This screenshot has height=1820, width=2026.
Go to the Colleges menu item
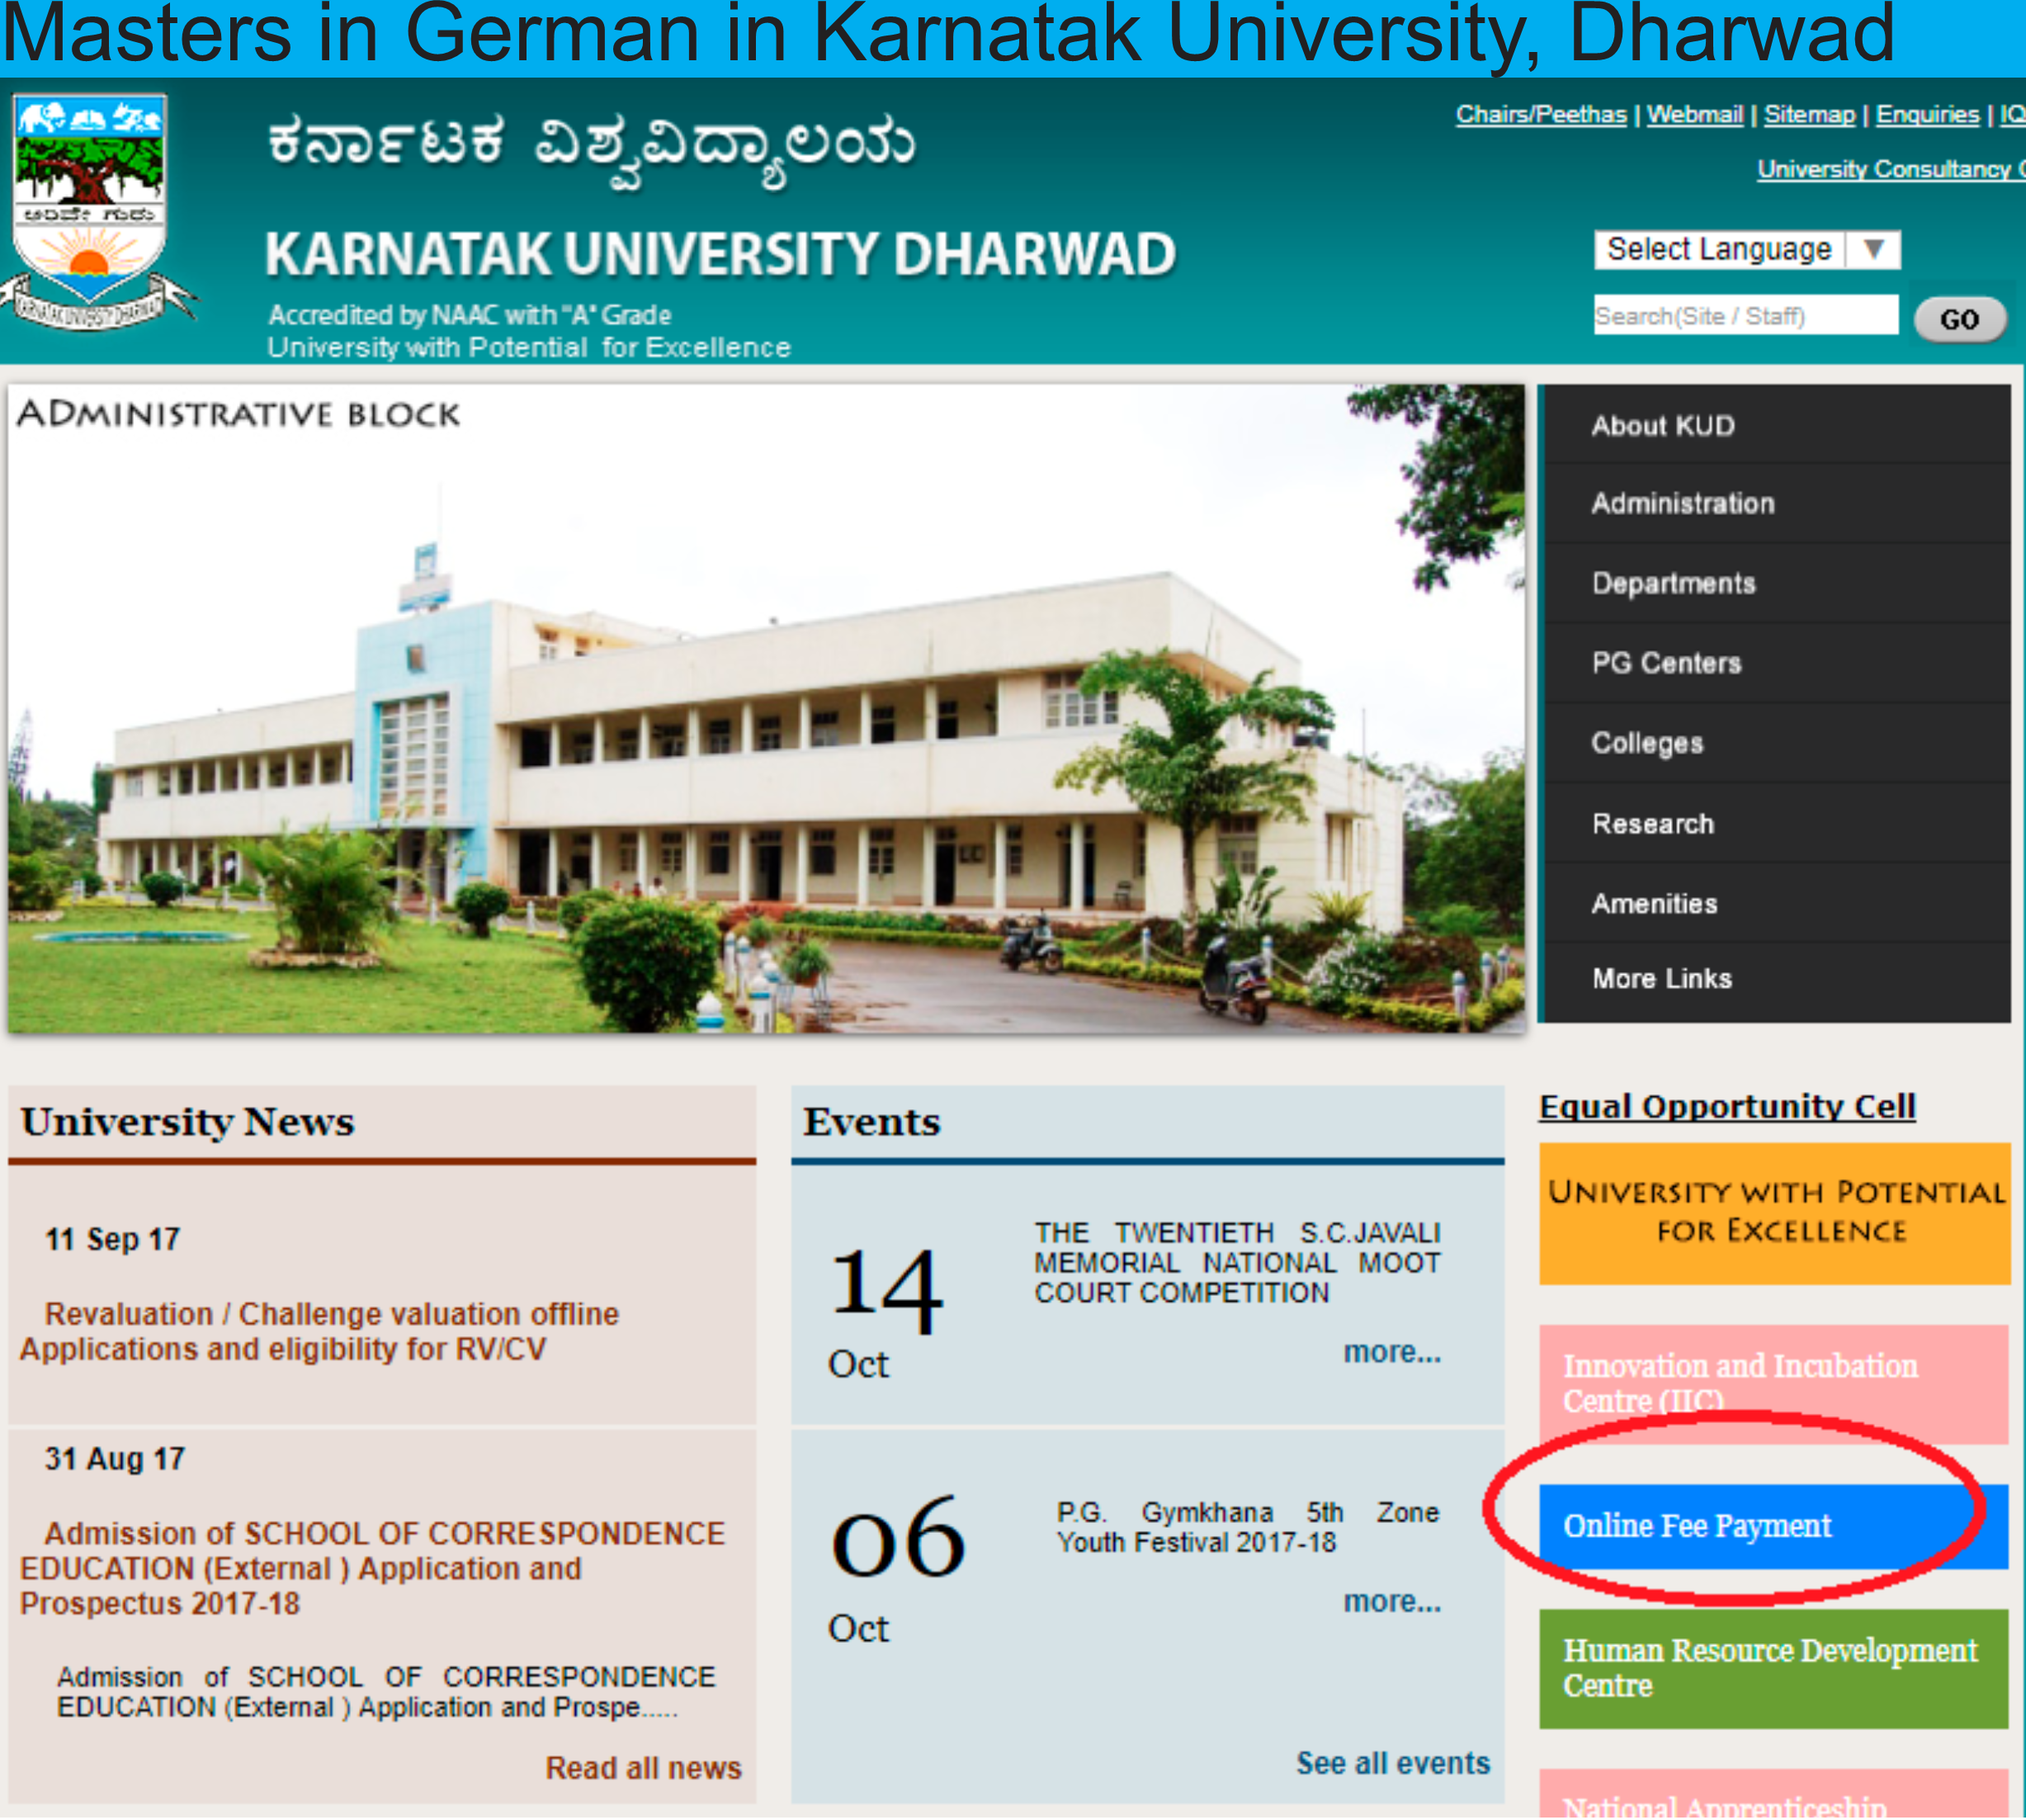click(1647, 743)
